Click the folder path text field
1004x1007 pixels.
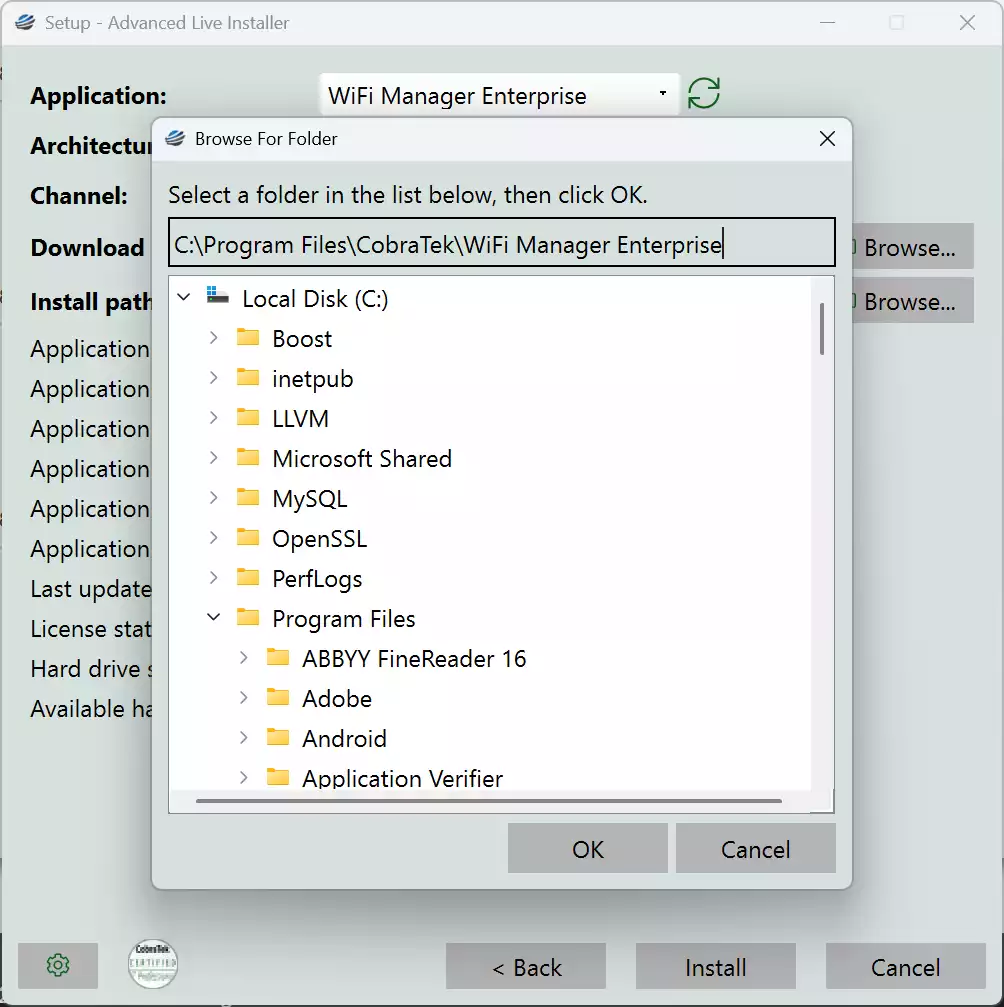502,243
